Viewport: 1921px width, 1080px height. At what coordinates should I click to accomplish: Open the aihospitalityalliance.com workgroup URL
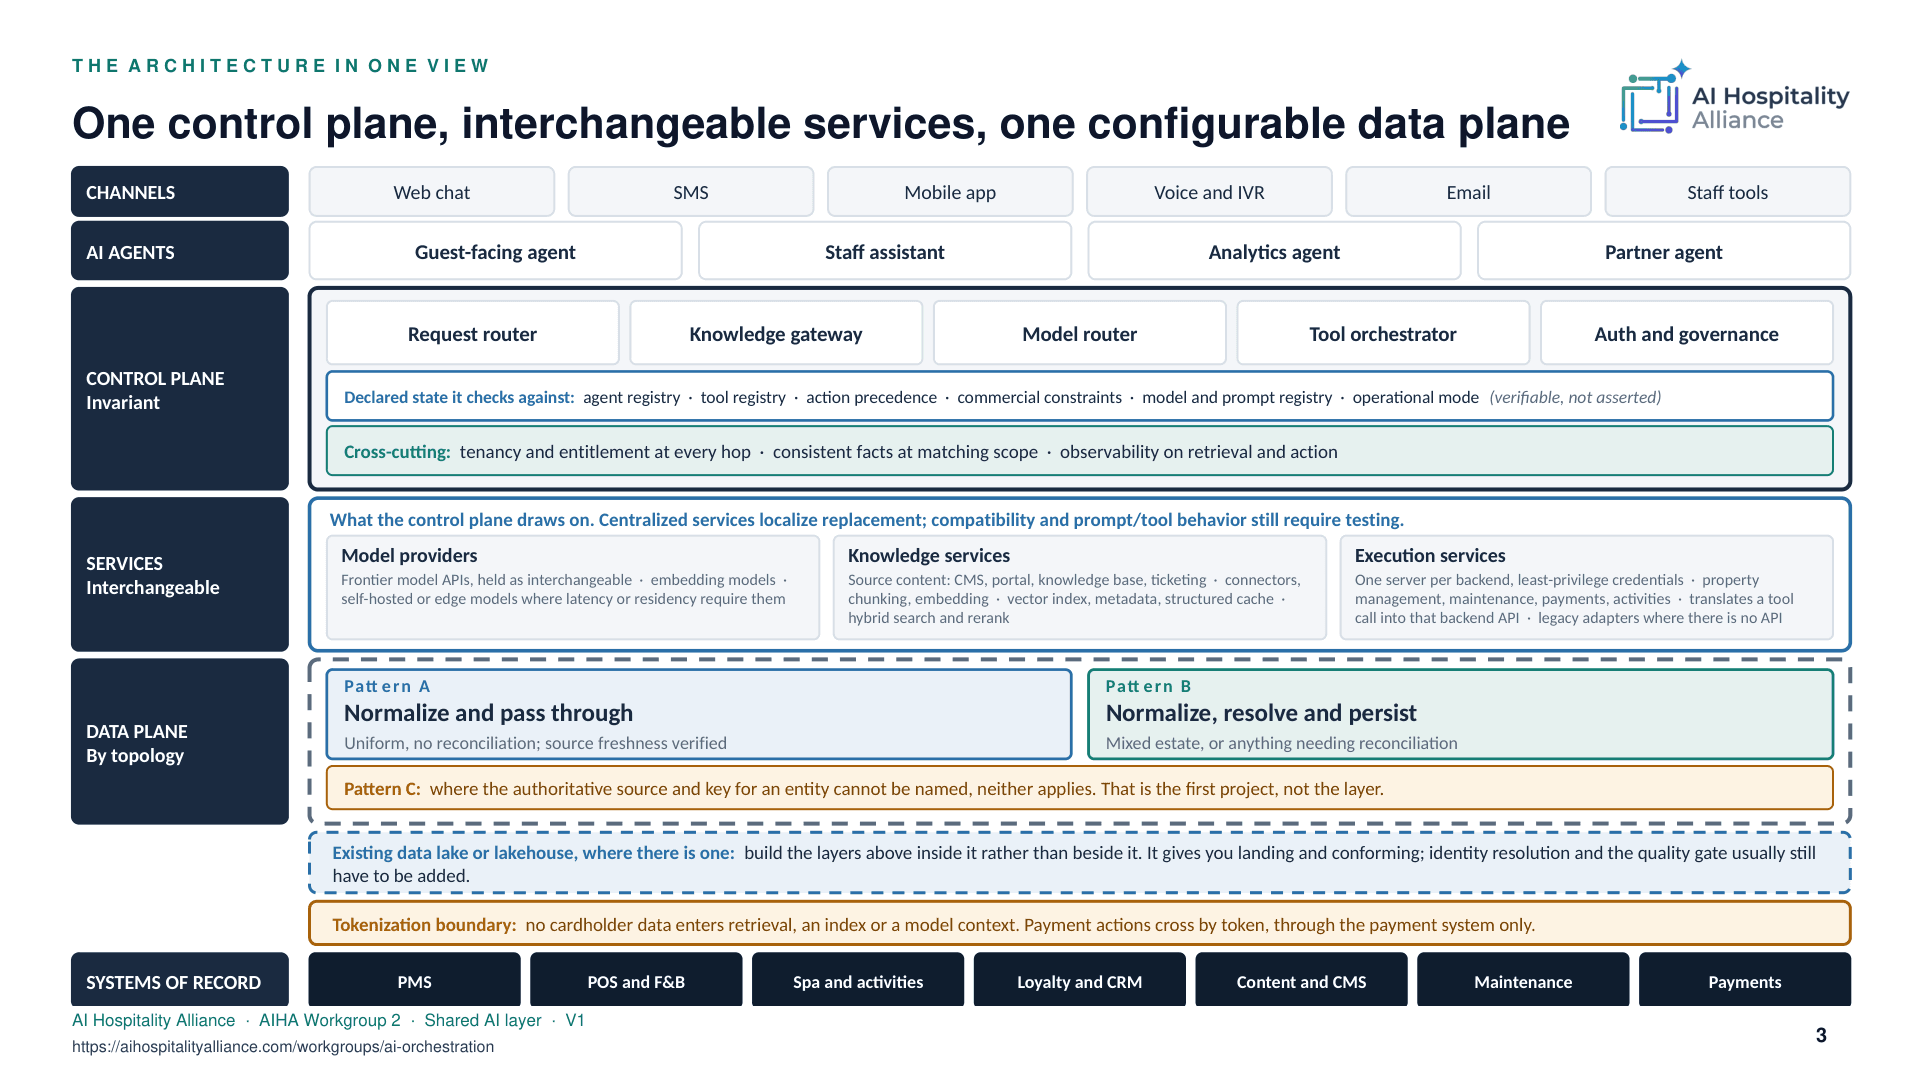pyautogui.click(x=283, y=1047)
